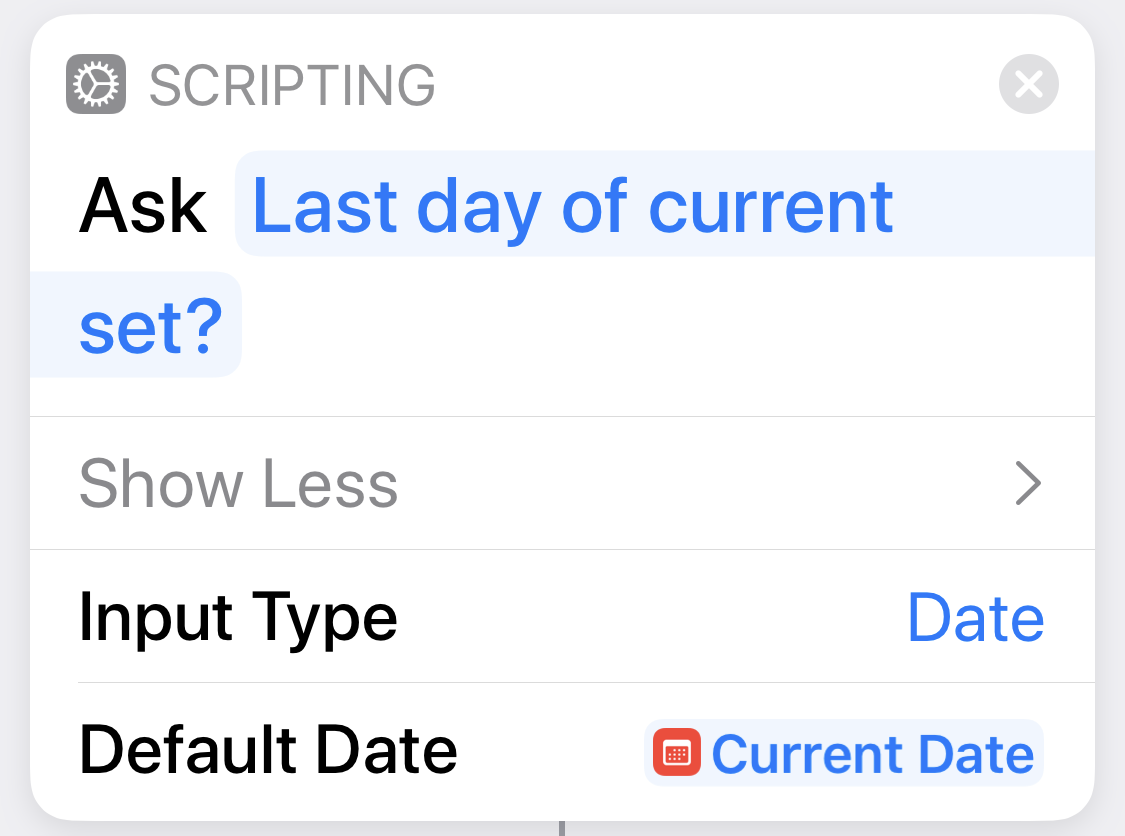Click the Input Type row label
The height and width of the screenshot is (836, 1125).
(x=237, y=618)
